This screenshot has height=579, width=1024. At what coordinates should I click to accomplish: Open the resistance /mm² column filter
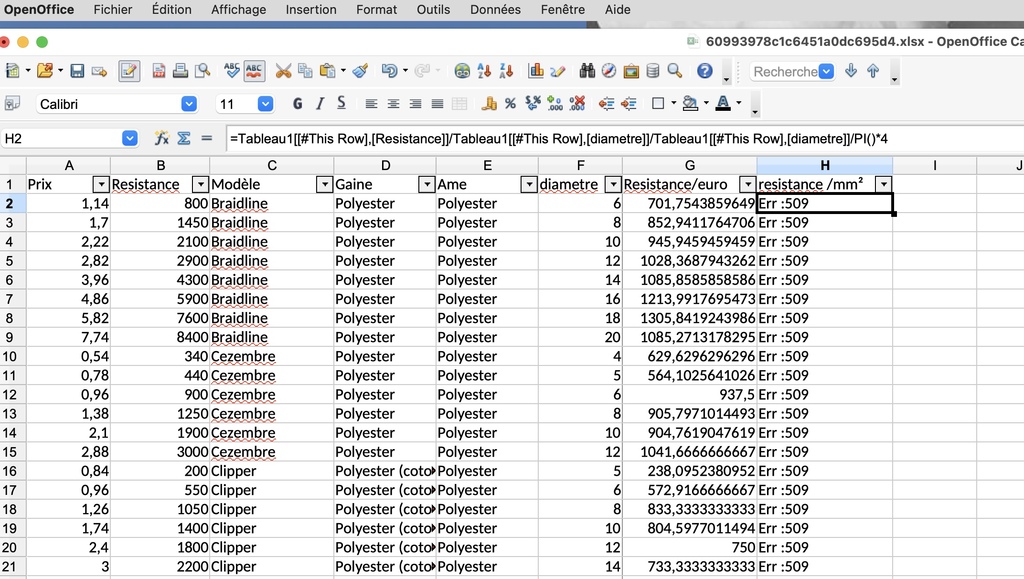pyautogui.click(x=884, y=185)
